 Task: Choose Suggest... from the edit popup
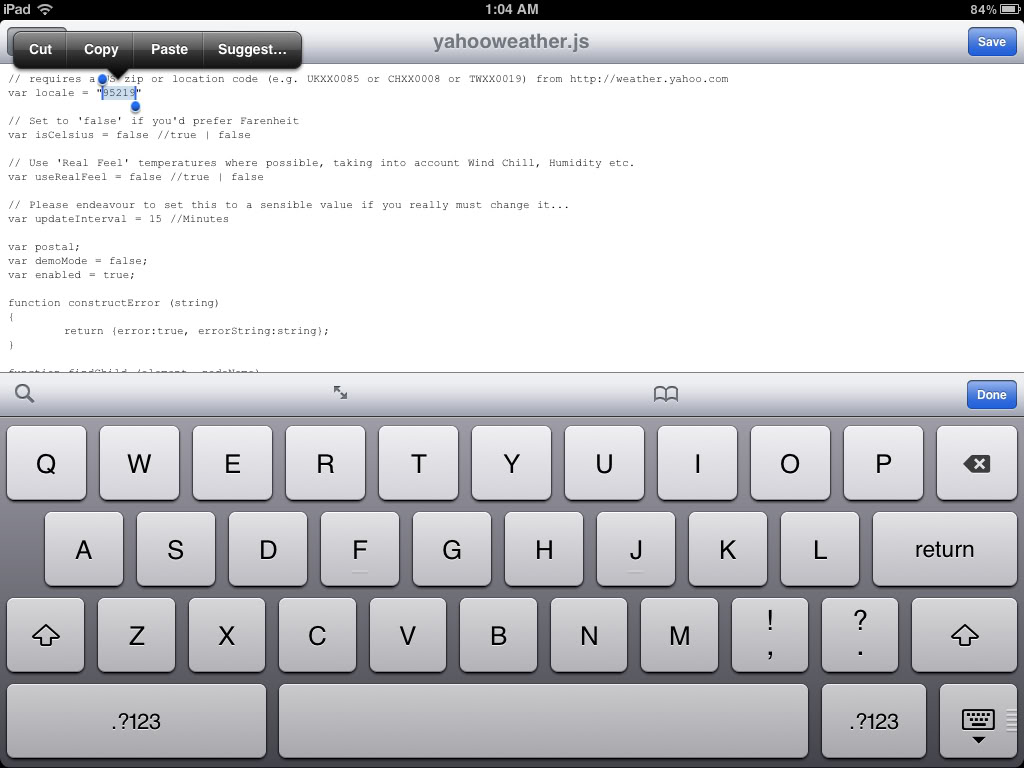252,49
